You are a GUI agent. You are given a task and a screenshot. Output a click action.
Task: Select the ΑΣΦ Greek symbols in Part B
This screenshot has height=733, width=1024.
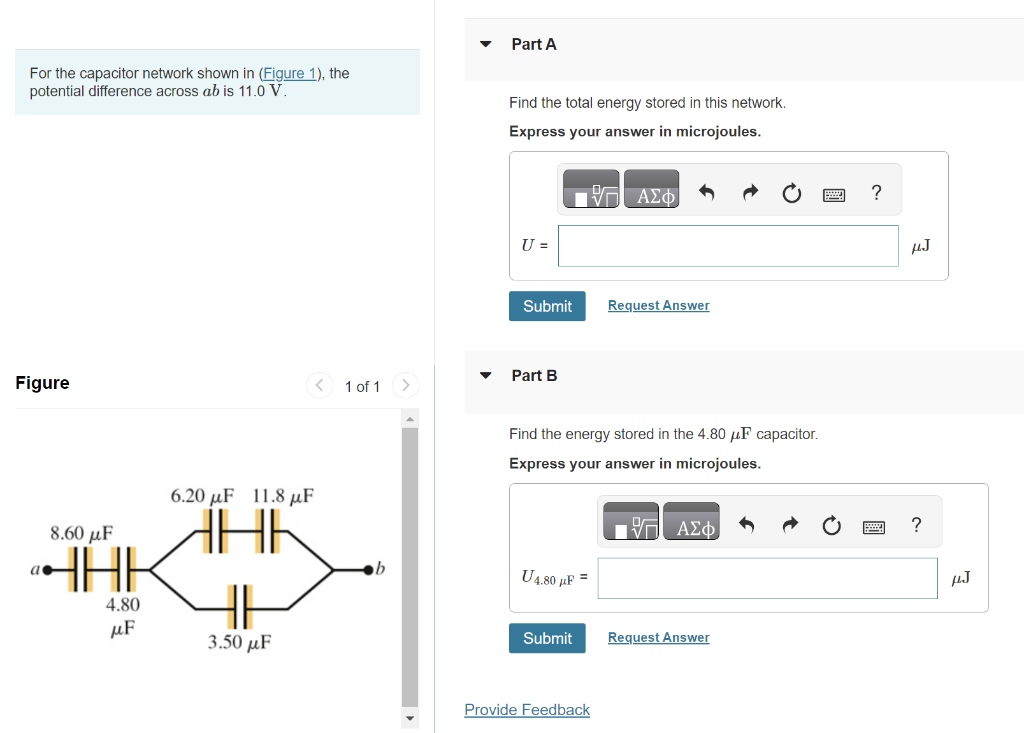pos(691,521)
